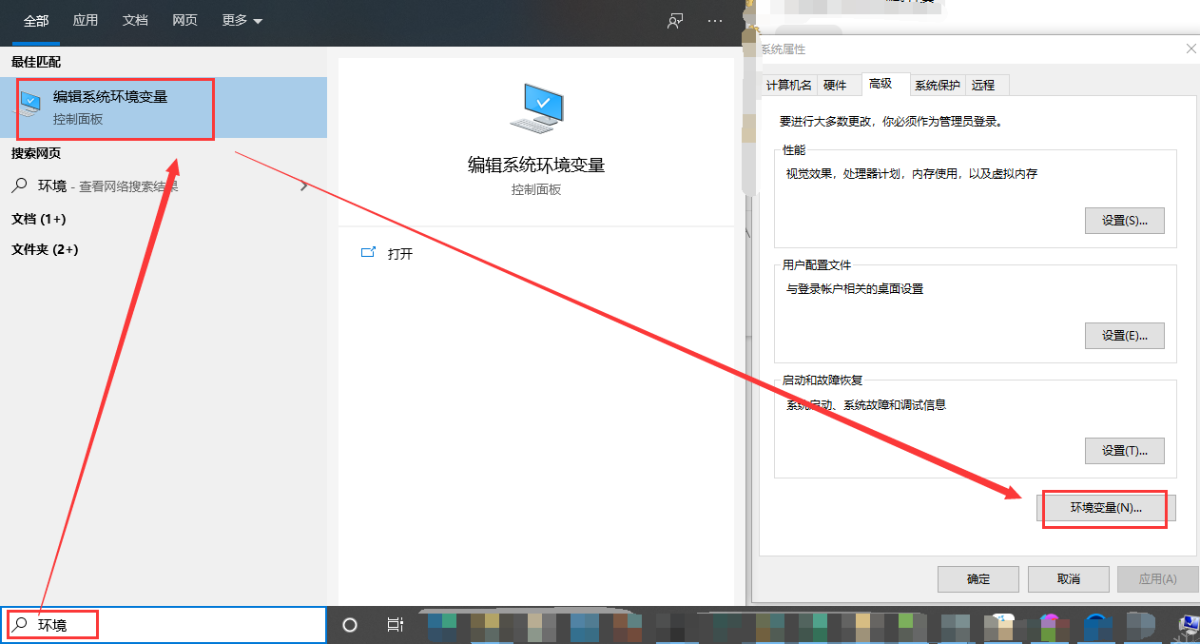The image size is (1200, 644).
Task: Click the large monitor icon in preview pane
Action: pos(537,107)
